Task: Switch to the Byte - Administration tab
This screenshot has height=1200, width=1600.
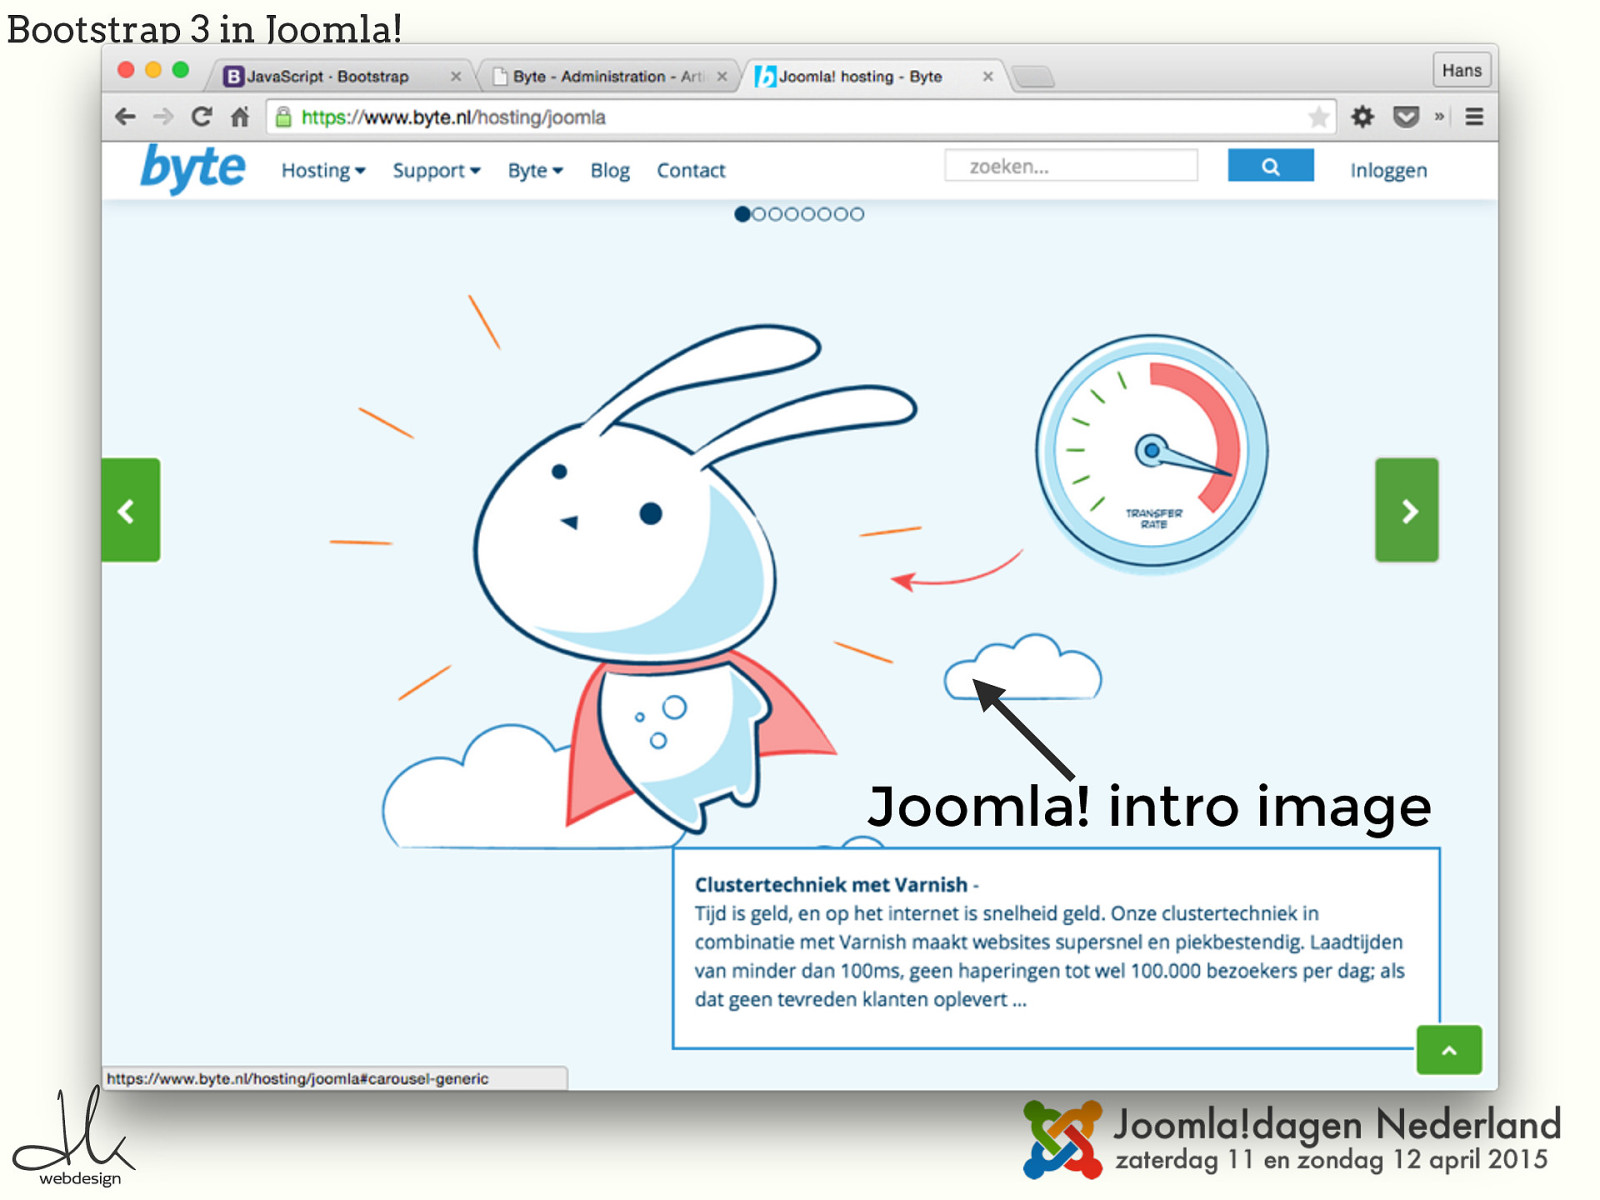Action: tap(610, 76)
